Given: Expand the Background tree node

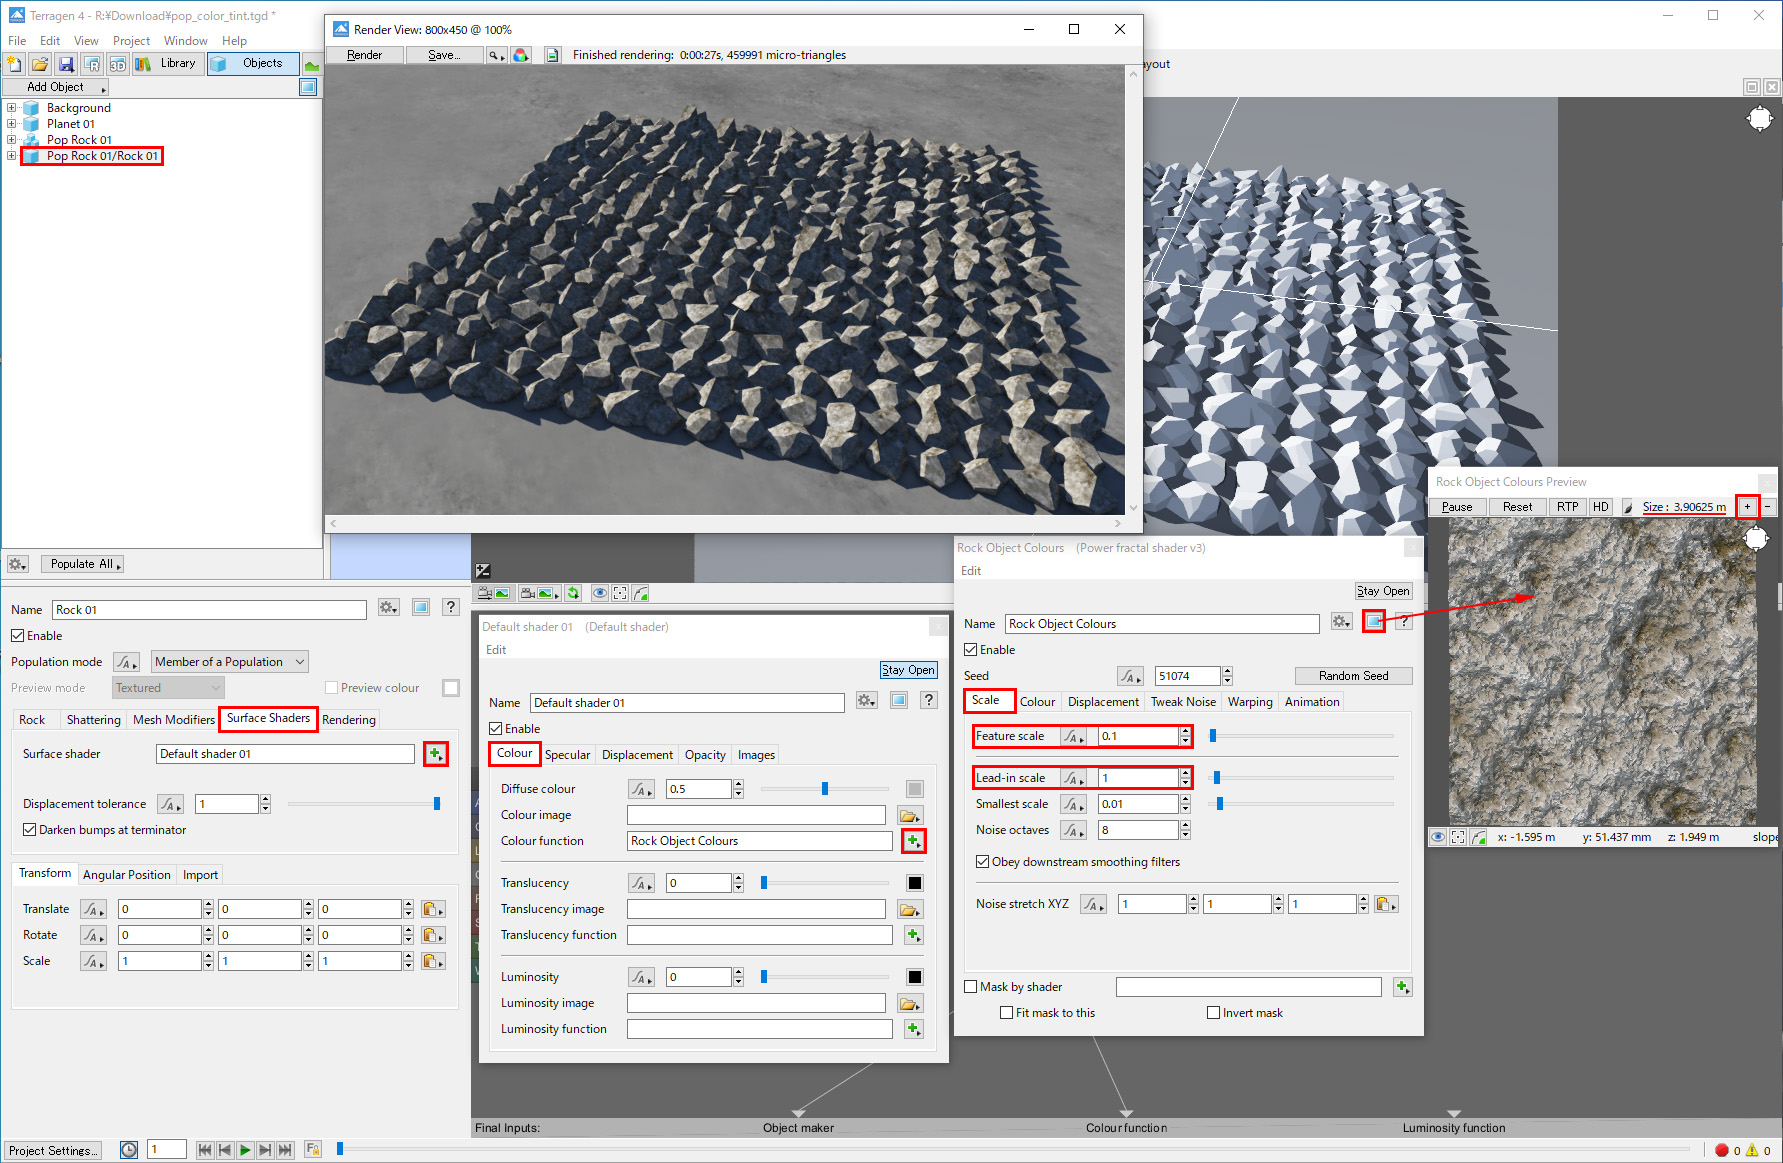Looking at the screenshot, I should point(12,108).
